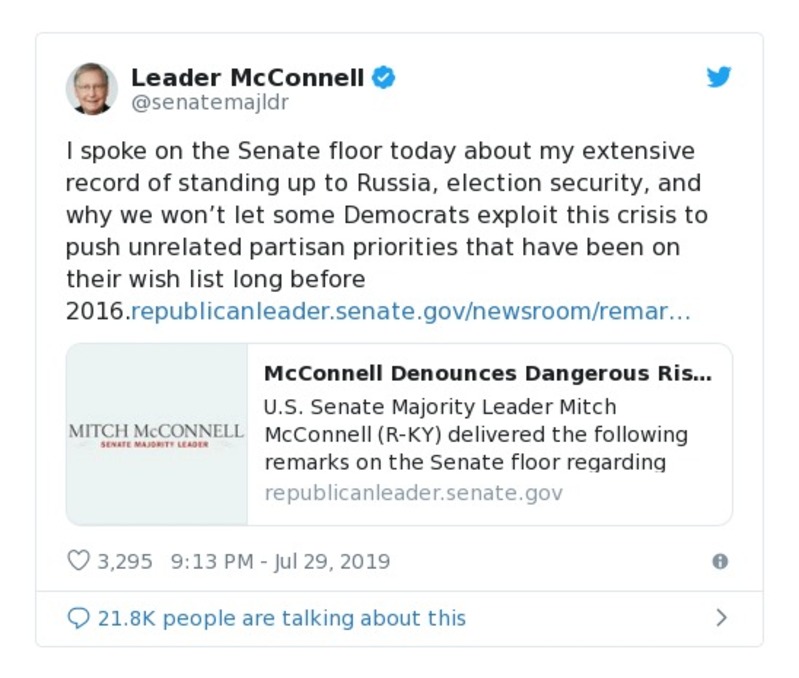
Task: Like the tweet with heart icon
Action: click(x=78, y=561)
